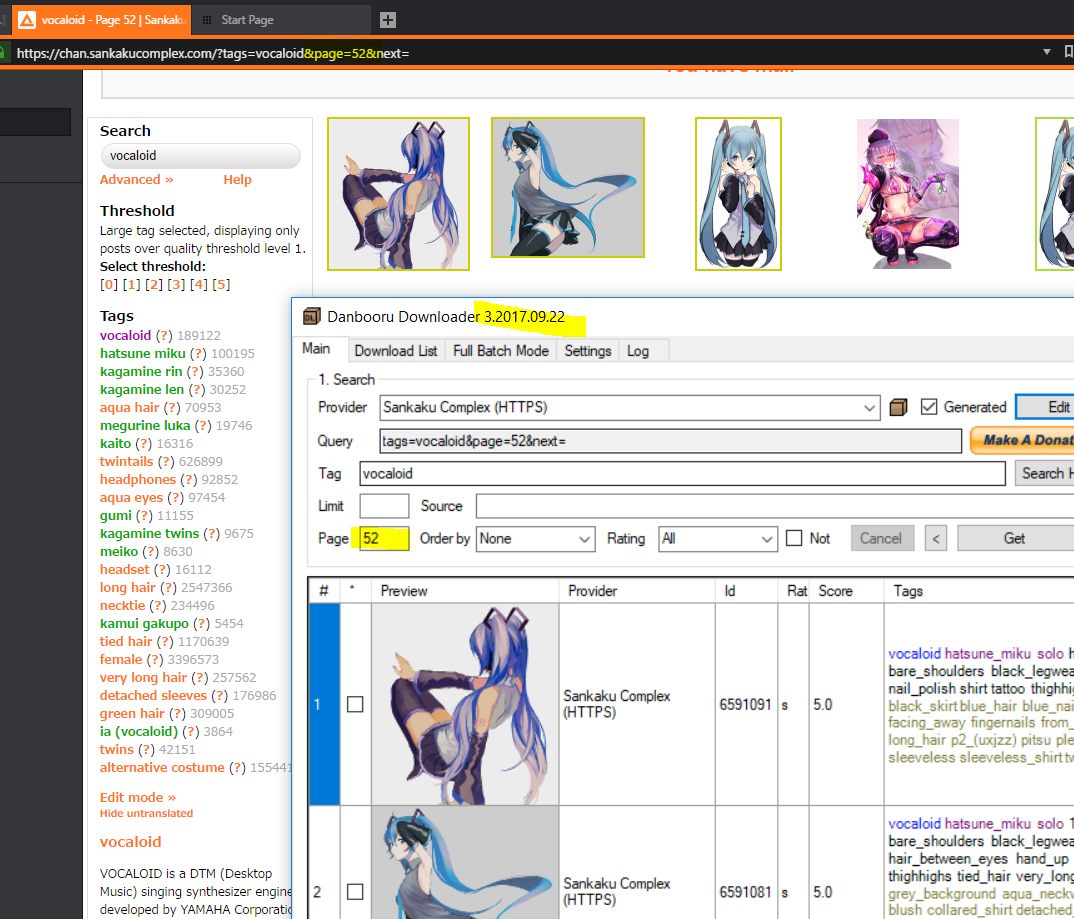Open the fourth website thumbnail with pink outfit
The width and height of the screenshot is (1074, 919).
coord(908,194)
